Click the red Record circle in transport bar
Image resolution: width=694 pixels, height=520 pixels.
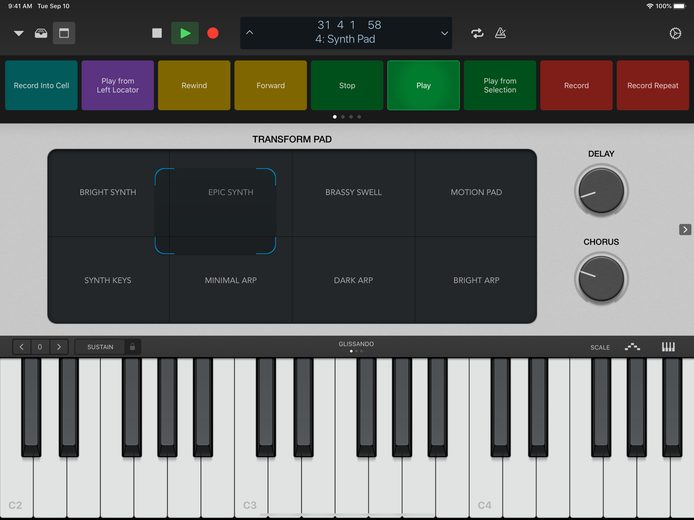point(213,33)
